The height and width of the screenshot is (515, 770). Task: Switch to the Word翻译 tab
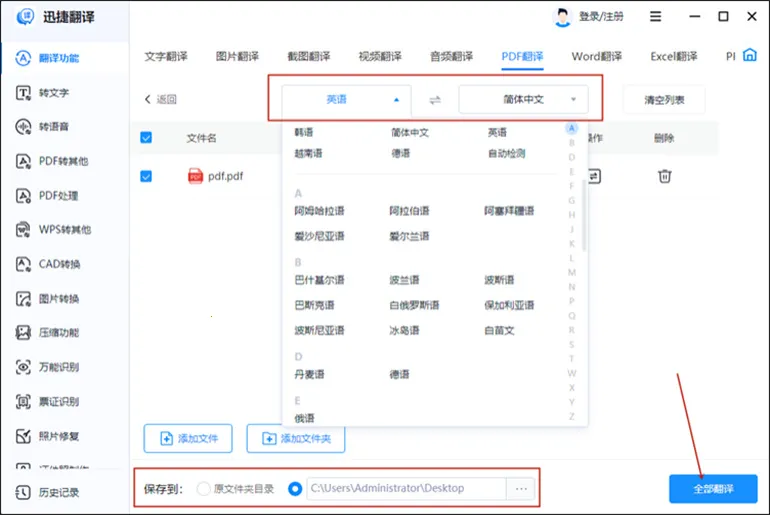(x=596, y=57)
